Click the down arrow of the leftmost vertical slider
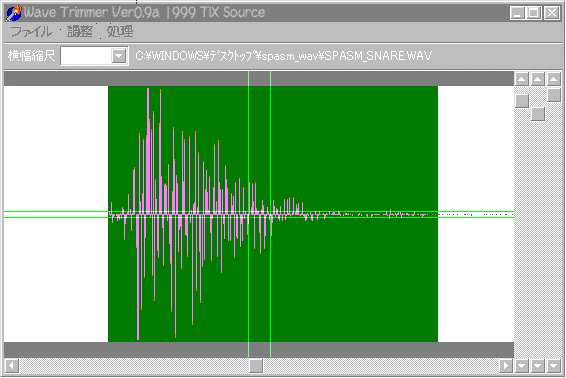This screenshot has height=378, width=566. (522, 366)
